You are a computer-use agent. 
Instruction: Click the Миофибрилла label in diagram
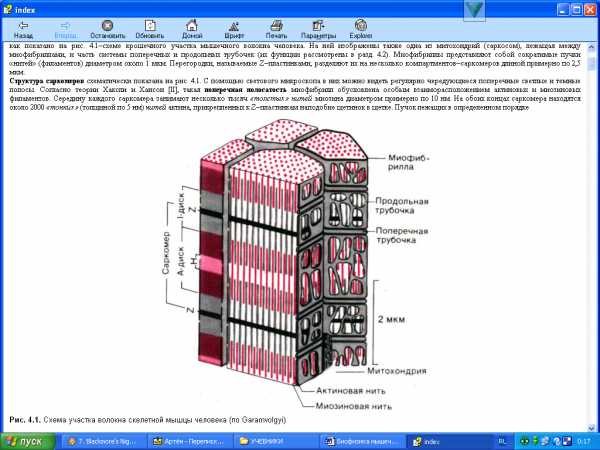click(x=408, y=162)
